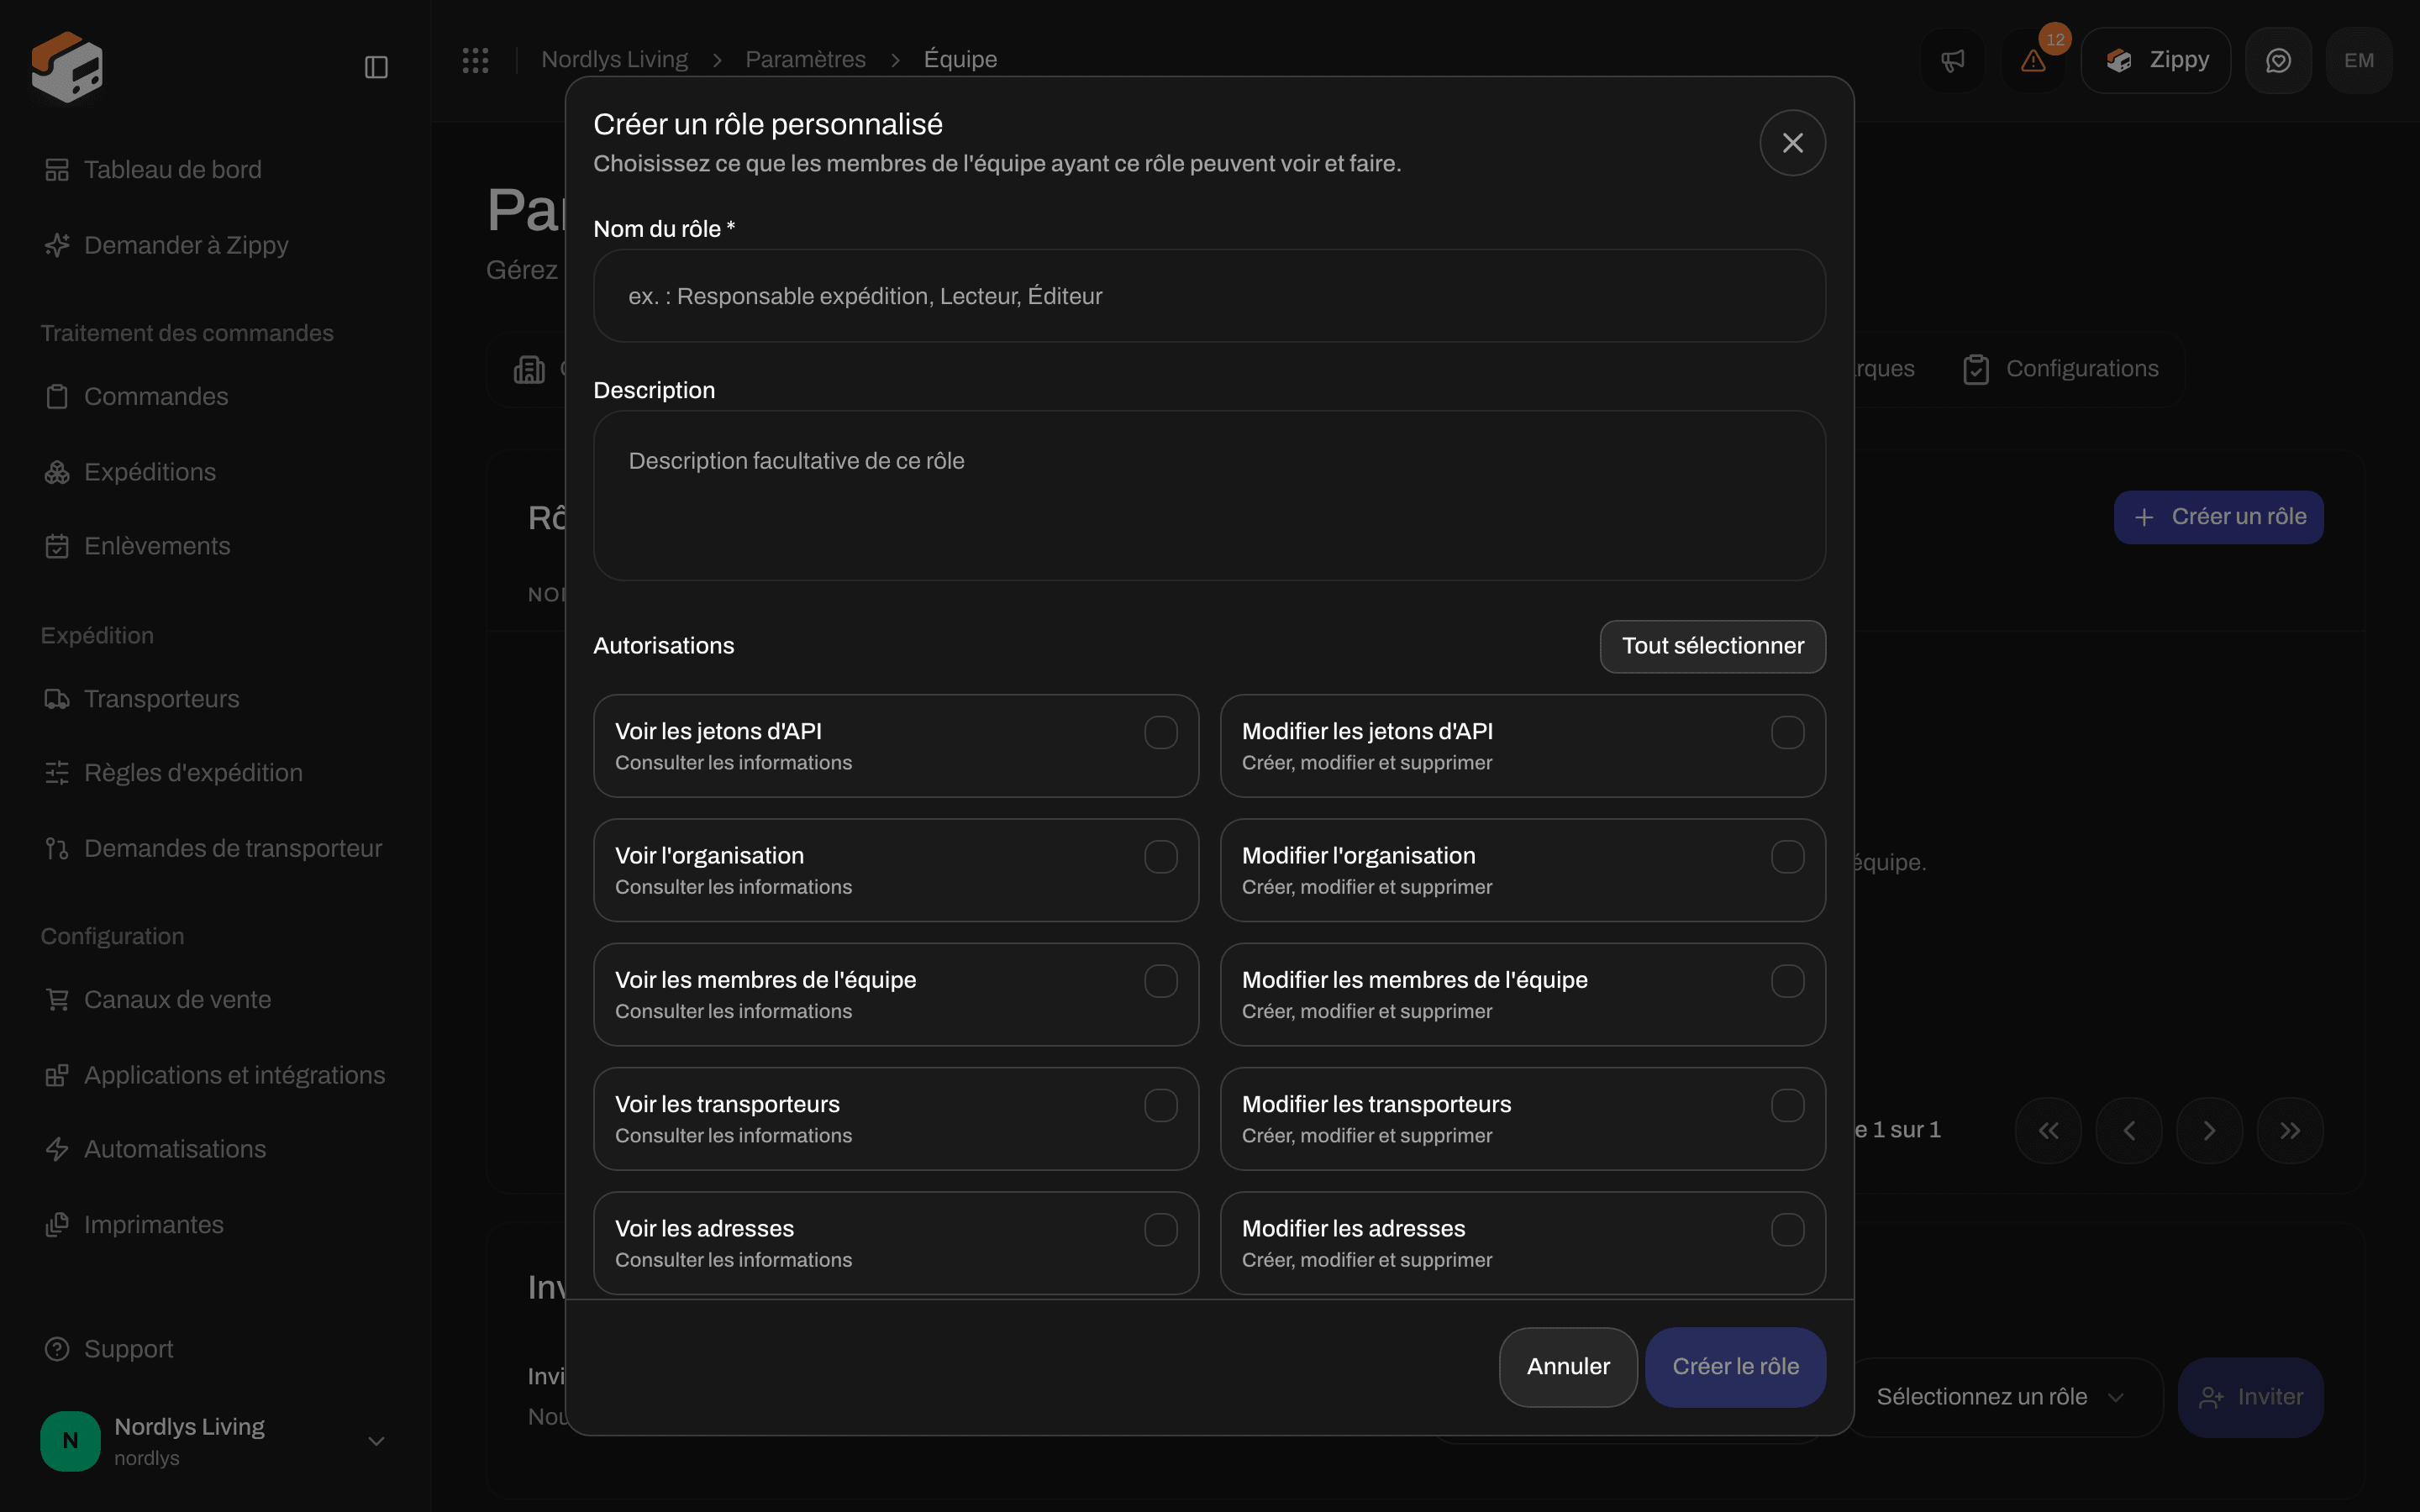Check Modifier les jetons d'API

click(1787, 732)
